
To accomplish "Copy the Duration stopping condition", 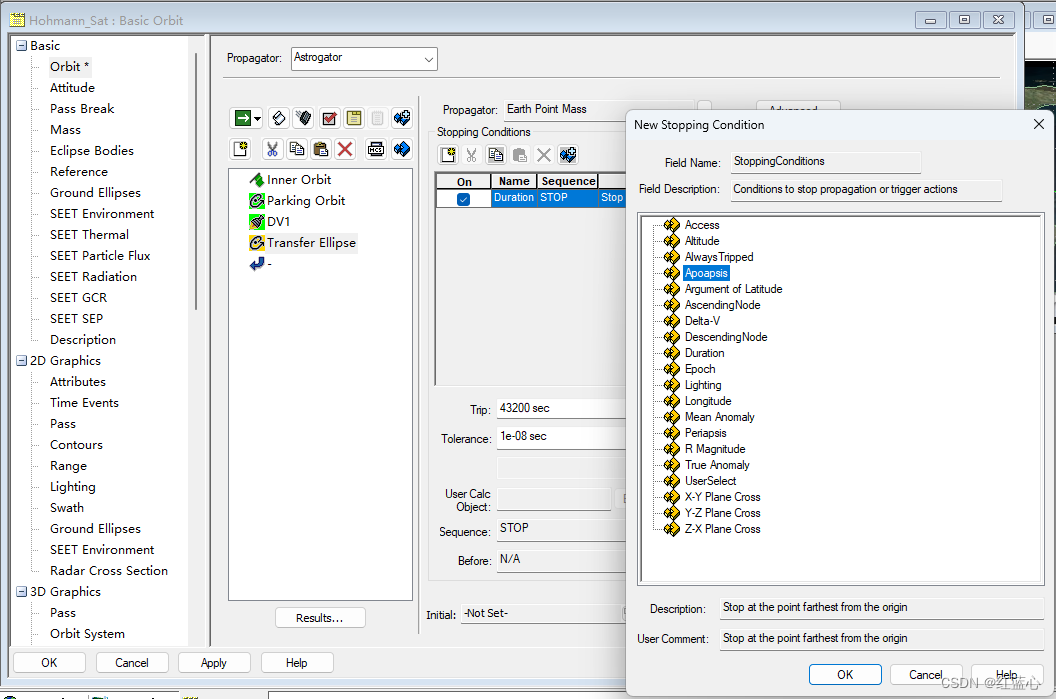I will tap(496, 155).
